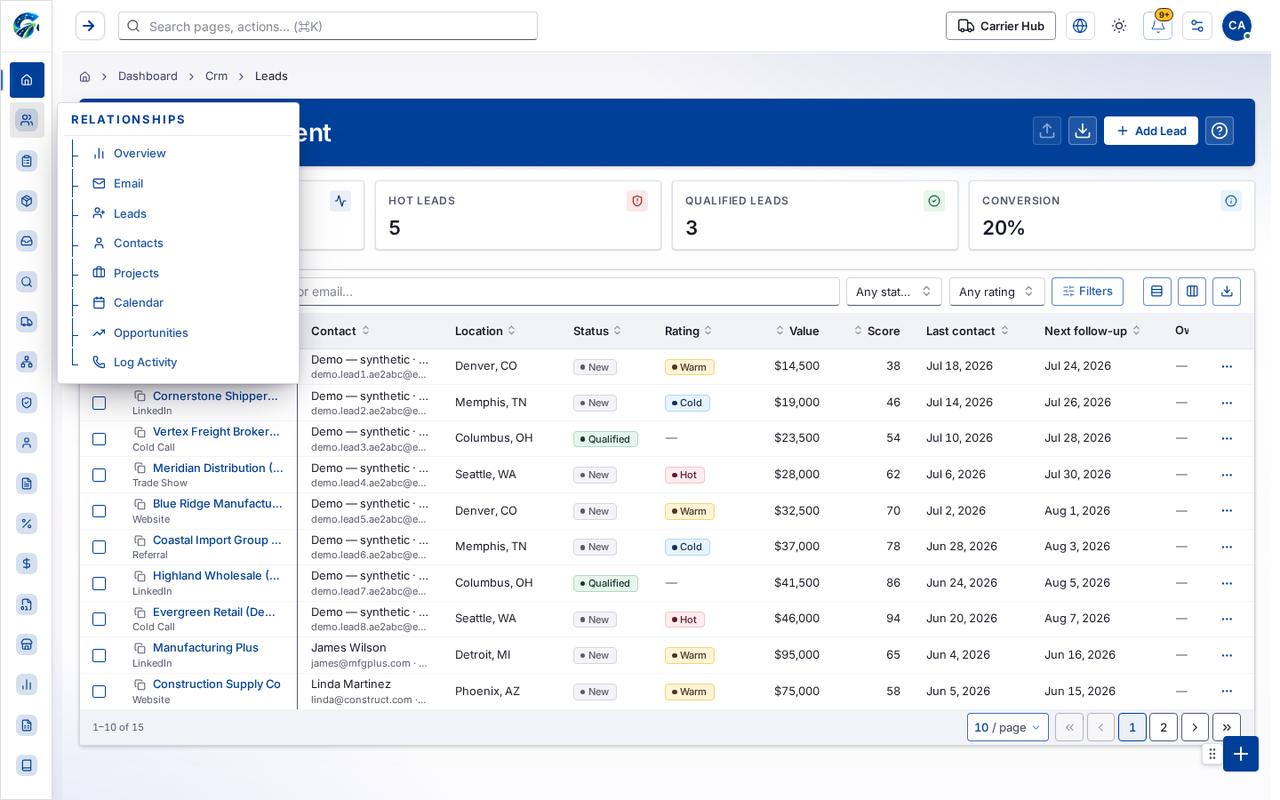Expand the 10 / page selector
This screenshot has height=800, width=1280.
[x=1008, y=727]
